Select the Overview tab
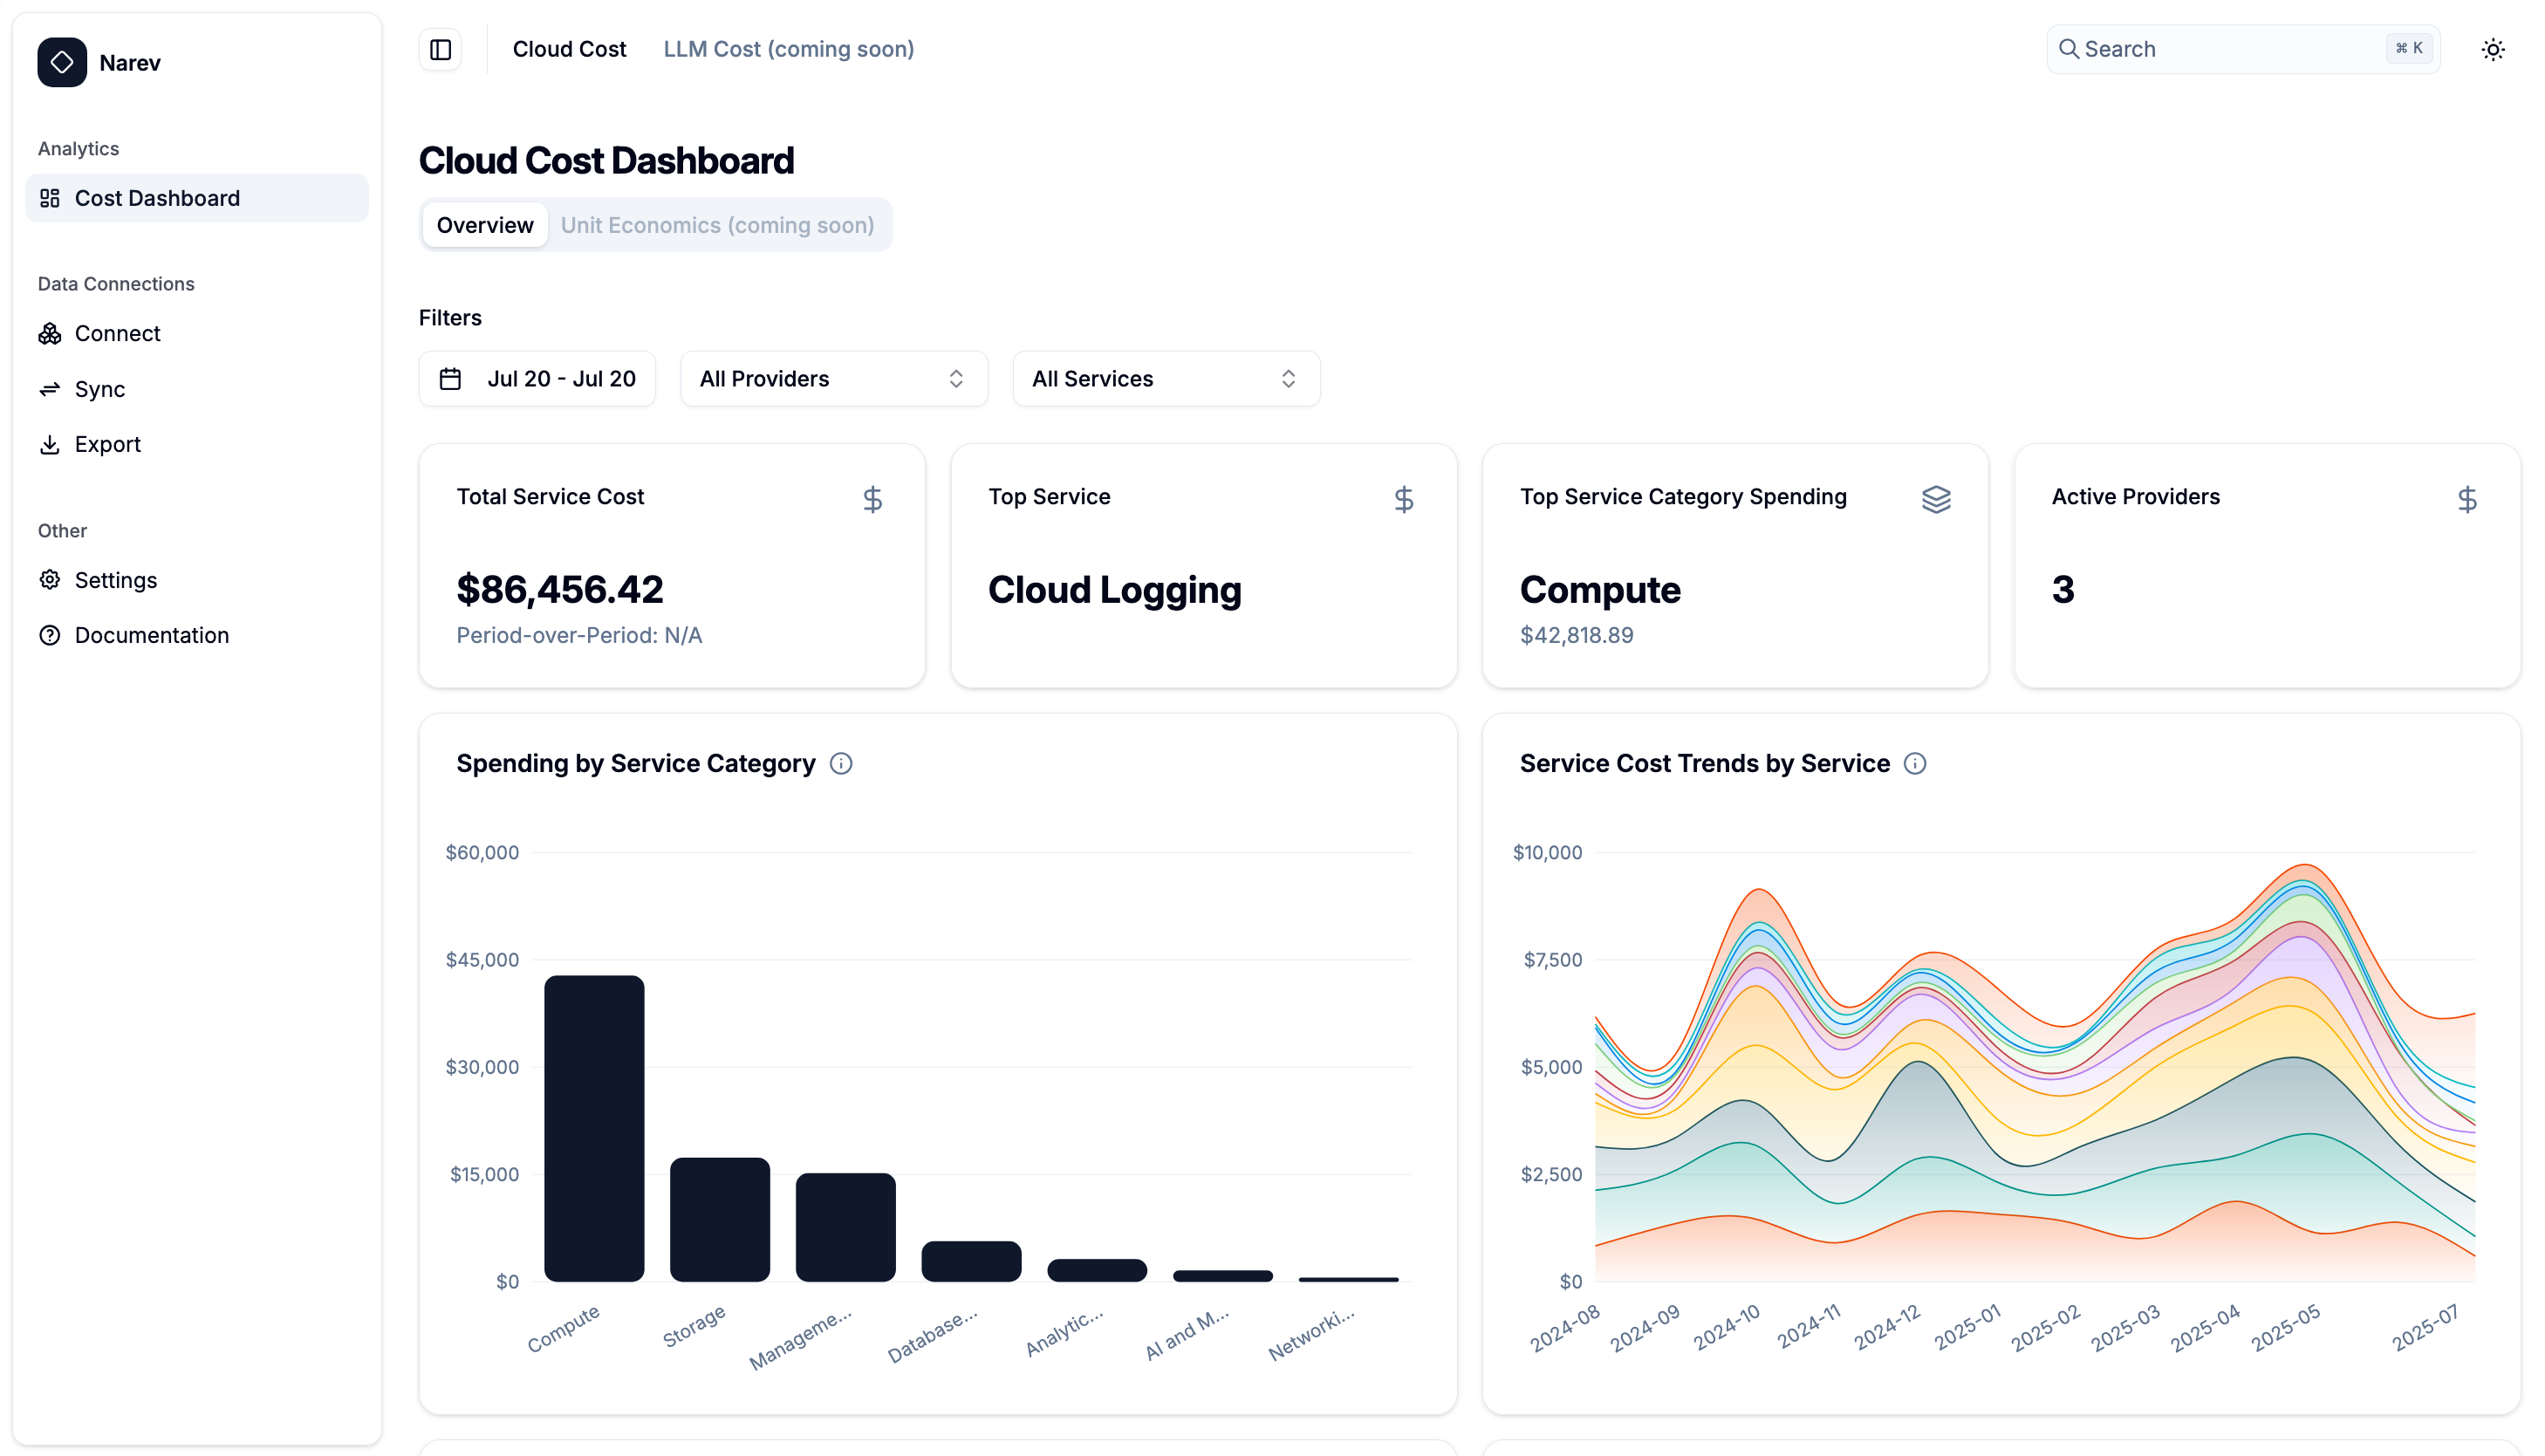This screenshot has height=1456, width=2545. tap(485, 225)
